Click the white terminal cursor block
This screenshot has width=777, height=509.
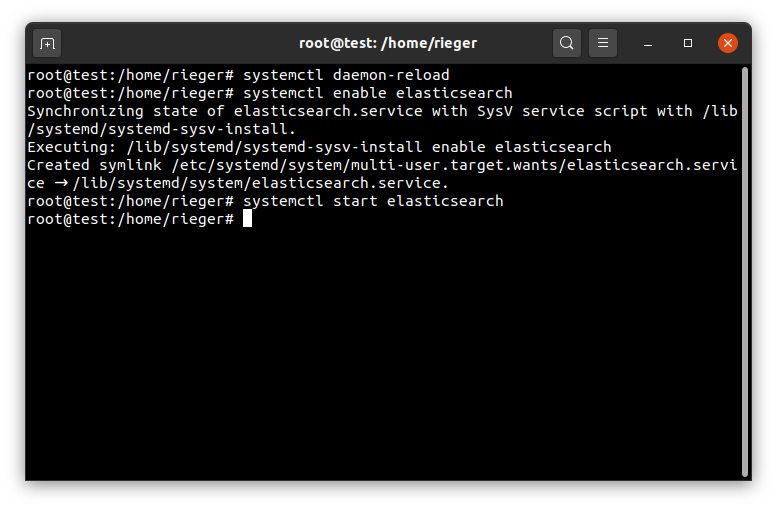pyautogui.click(x=247, y=219)
